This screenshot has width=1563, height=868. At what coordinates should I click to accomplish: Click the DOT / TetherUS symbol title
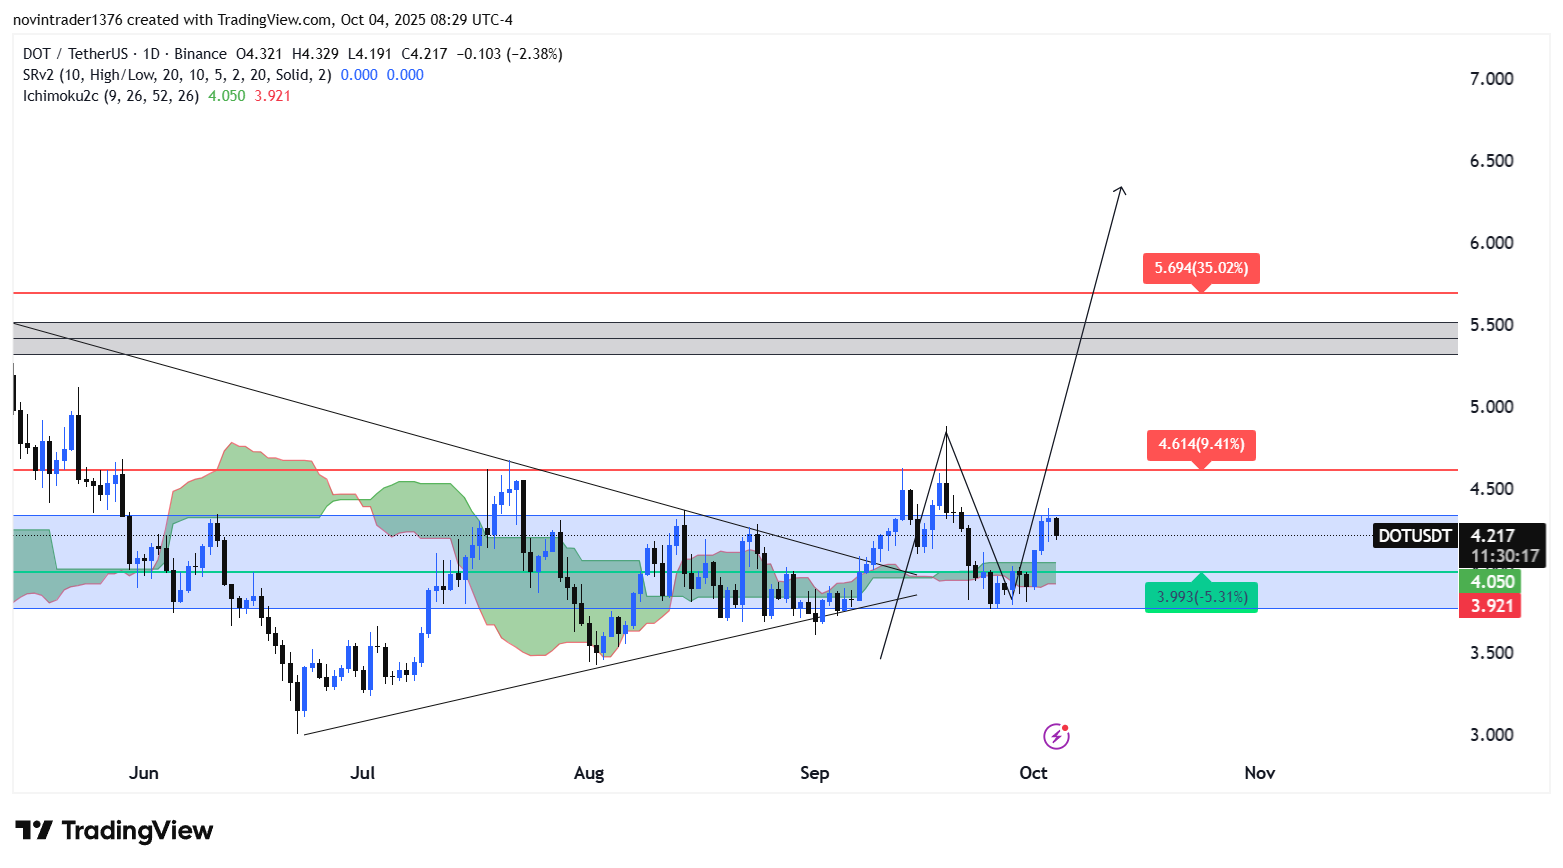coord(75,54)
